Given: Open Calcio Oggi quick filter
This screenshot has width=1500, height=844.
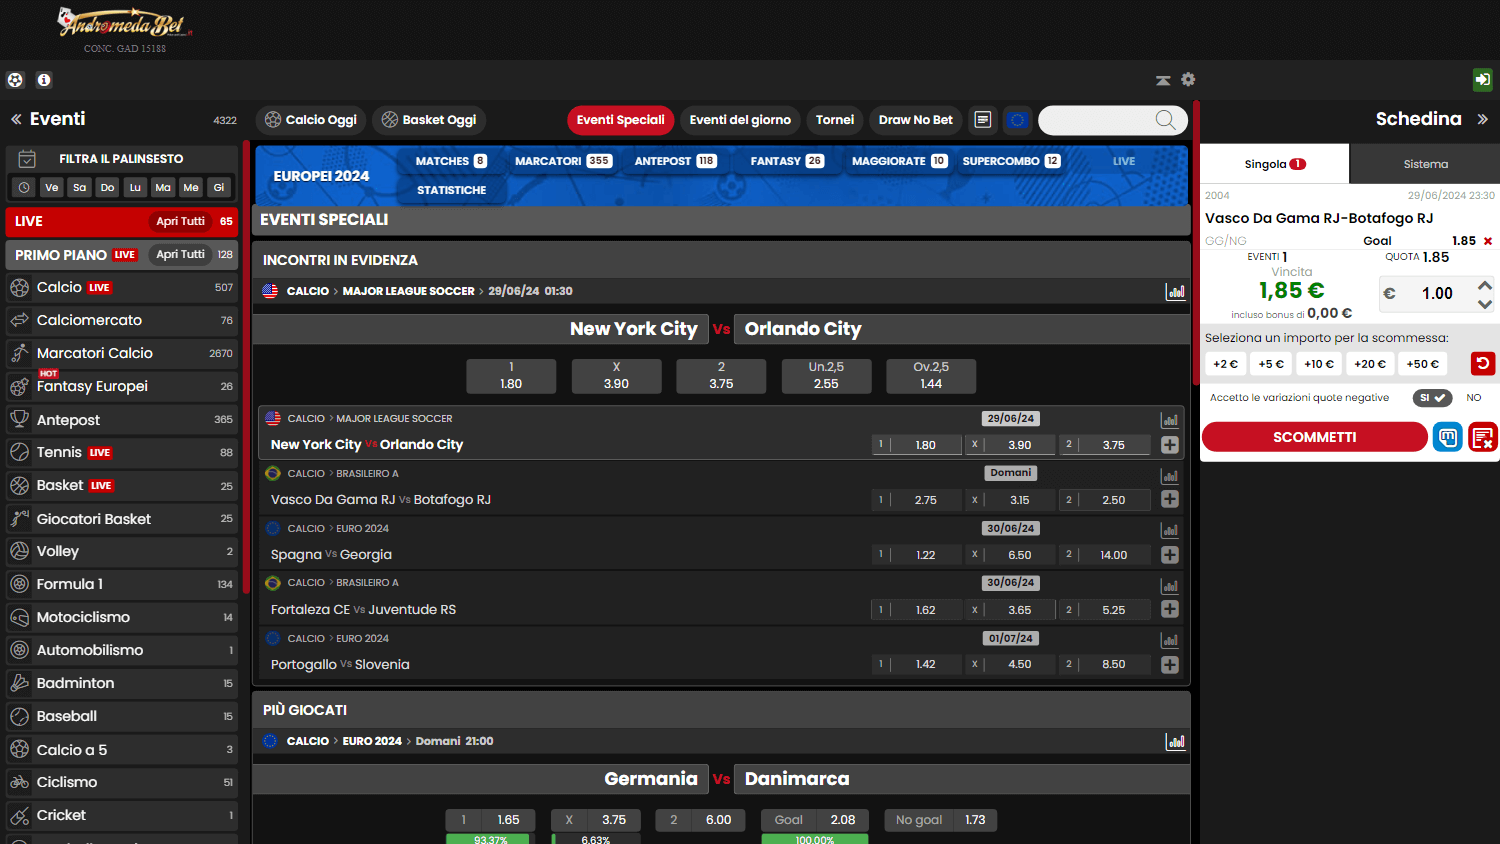Looking at the screenshot, I should [x=311, y=120].
